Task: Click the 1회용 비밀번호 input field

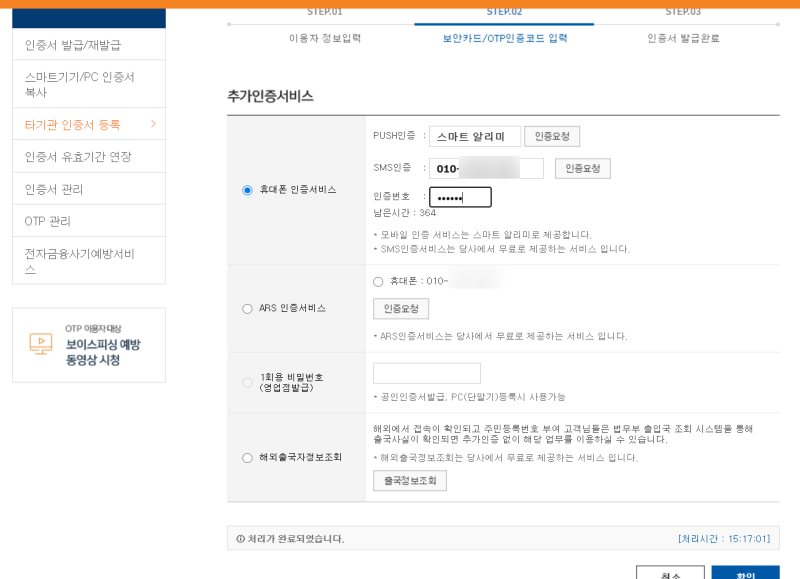Action: point(427,373)
